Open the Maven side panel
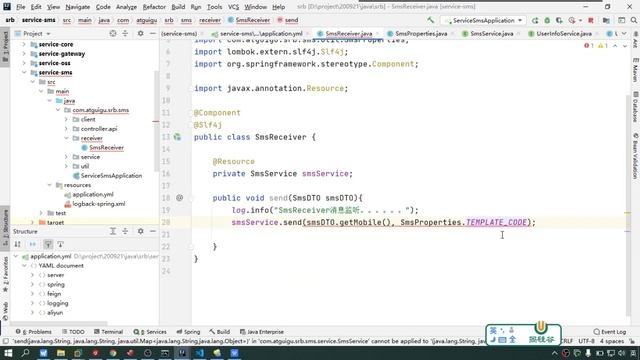 pos(635,71)
